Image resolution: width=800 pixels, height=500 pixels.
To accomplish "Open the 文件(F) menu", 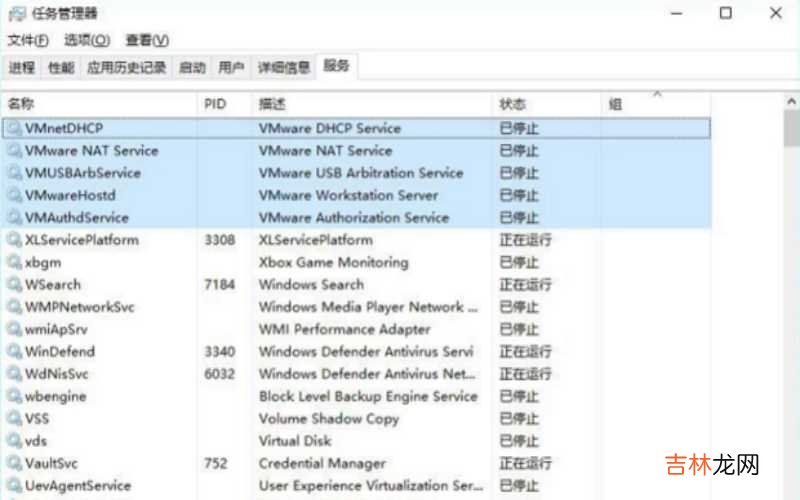I will tap(28, 40).
